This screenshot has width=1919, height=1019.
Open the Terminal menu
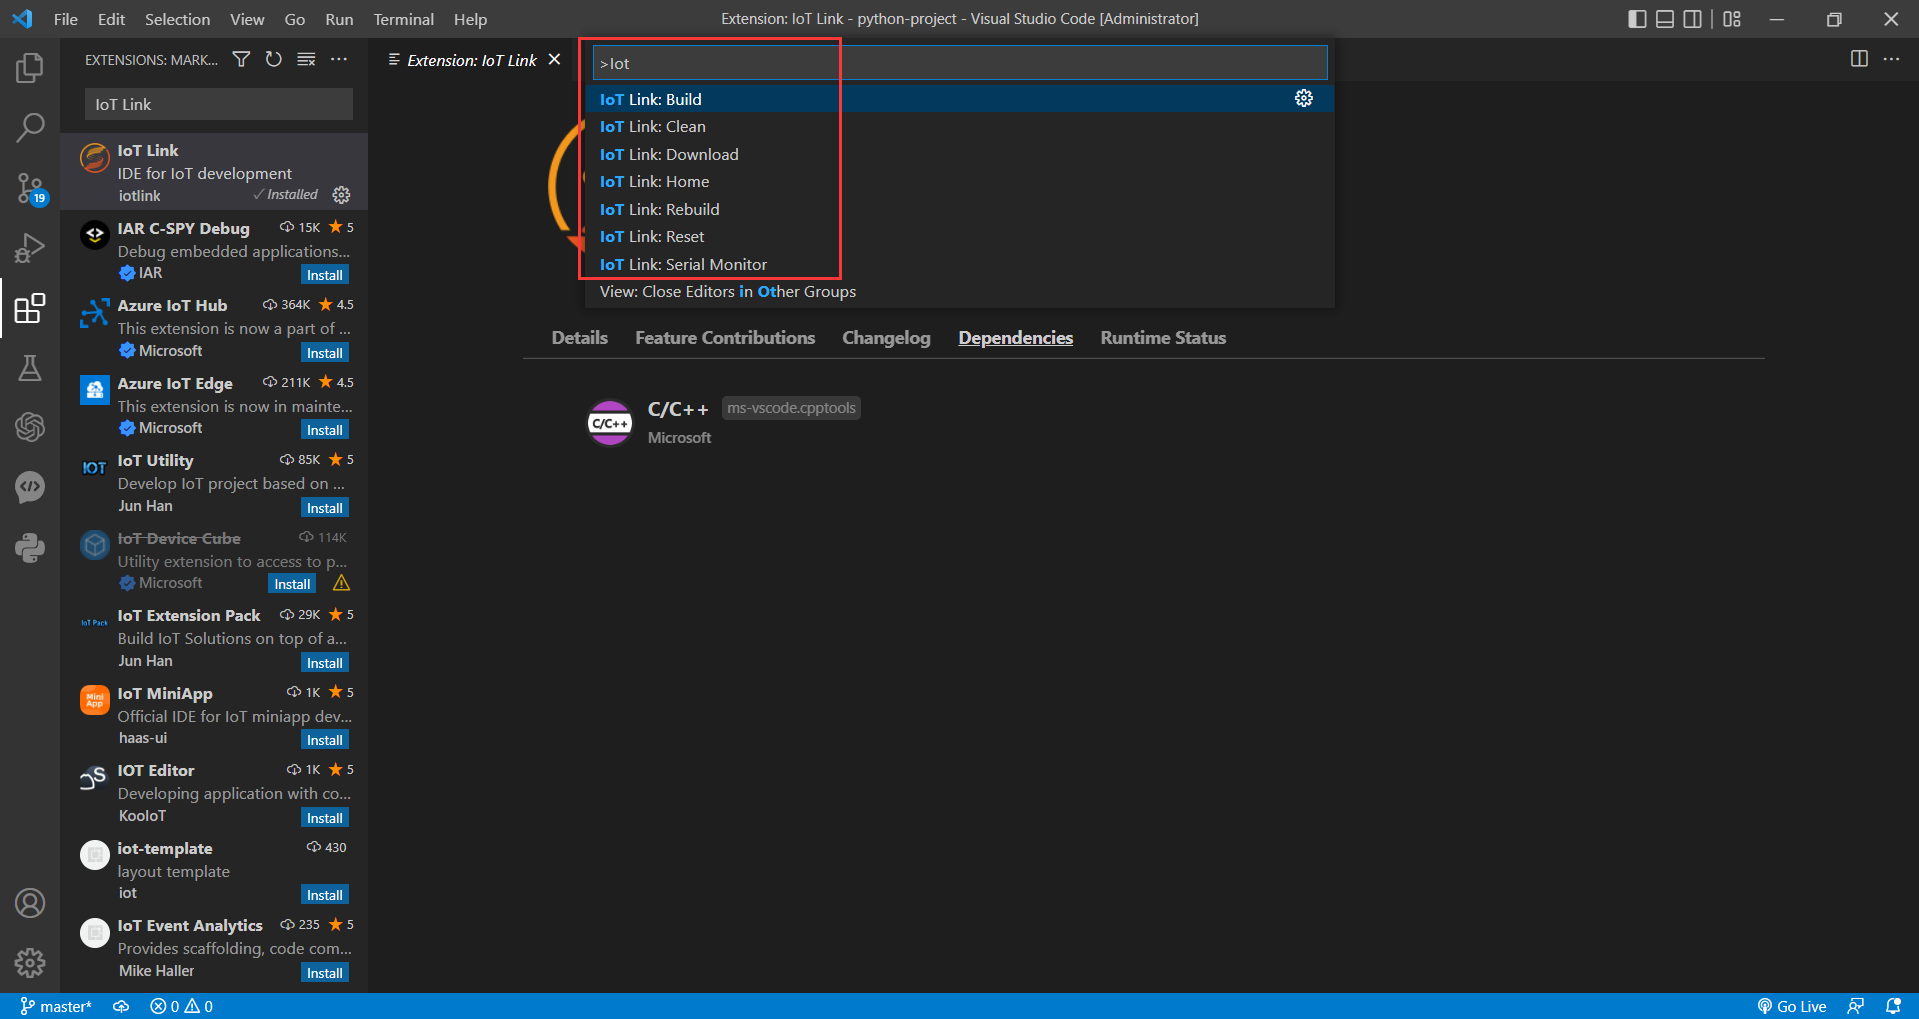pyautogui.click(x=404, y=19)
